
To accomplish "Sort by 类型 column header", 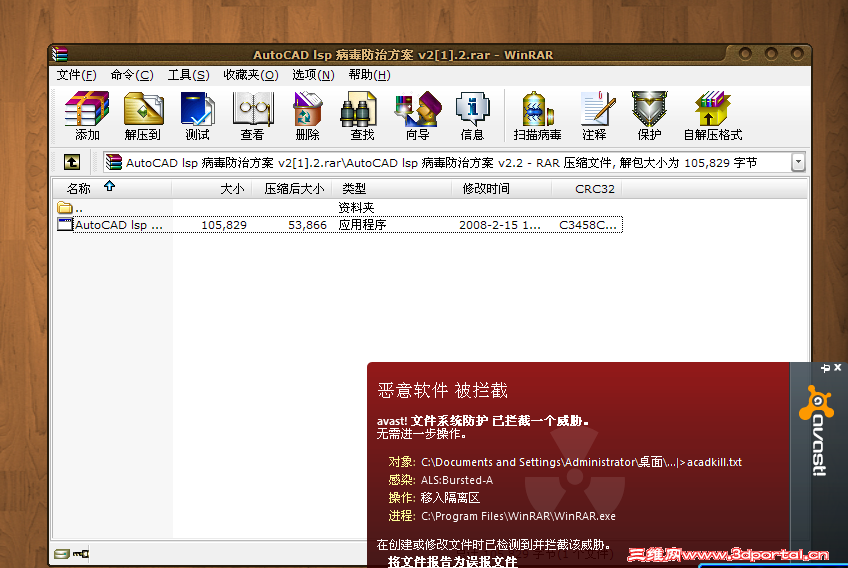I will (392, 188).
